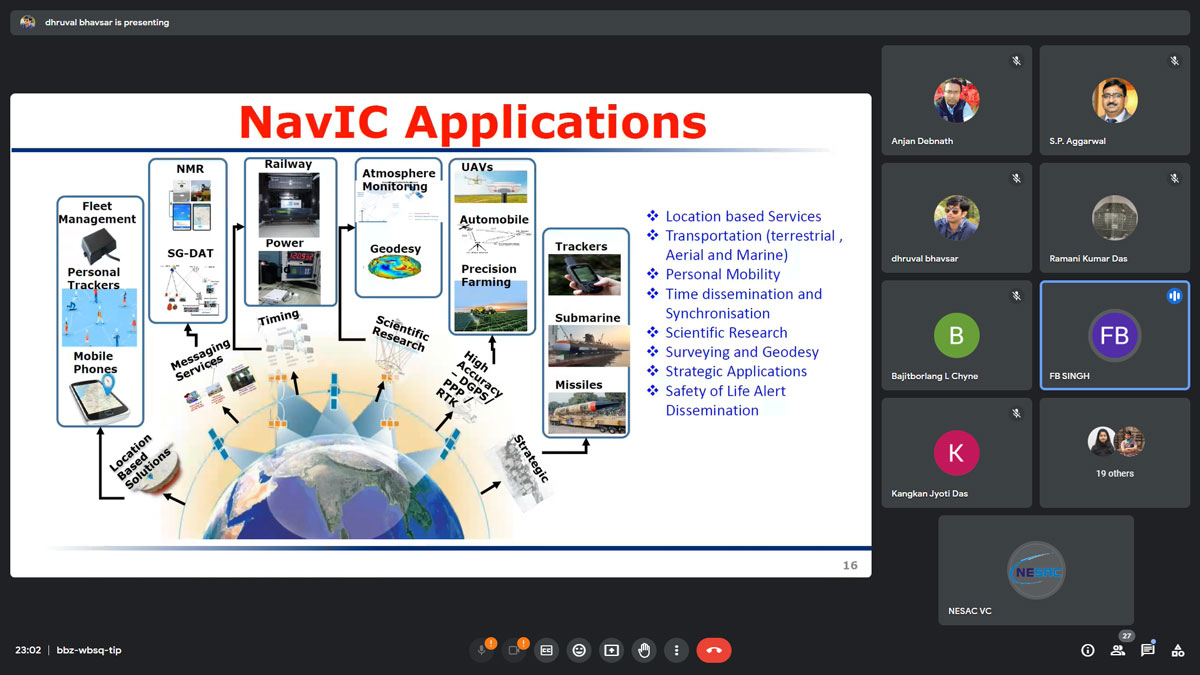Click the presenter avatar in the presenting banner
Screen dimensions: 1200x675
(x=28, y=22)
